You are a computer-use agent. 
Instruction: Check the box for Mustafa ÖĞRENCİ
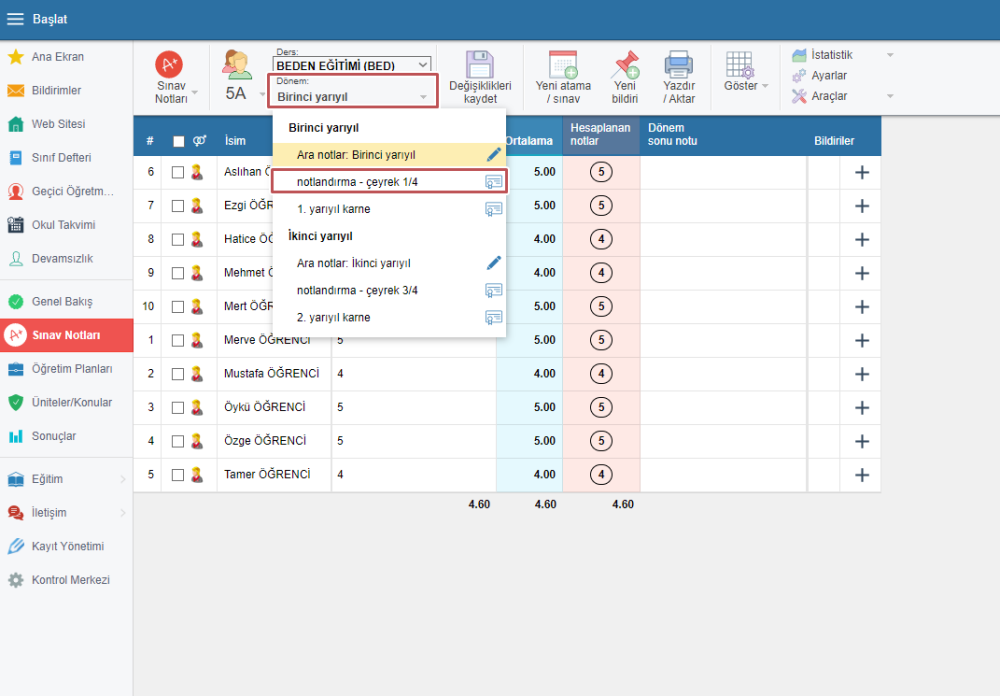coord(178,374)
